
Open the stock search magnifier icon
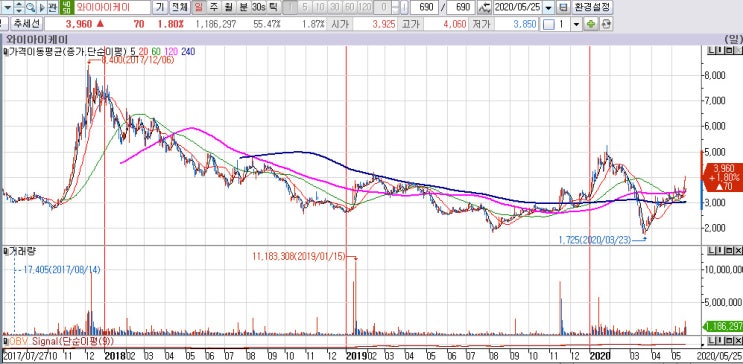click(x=30, y=7)
